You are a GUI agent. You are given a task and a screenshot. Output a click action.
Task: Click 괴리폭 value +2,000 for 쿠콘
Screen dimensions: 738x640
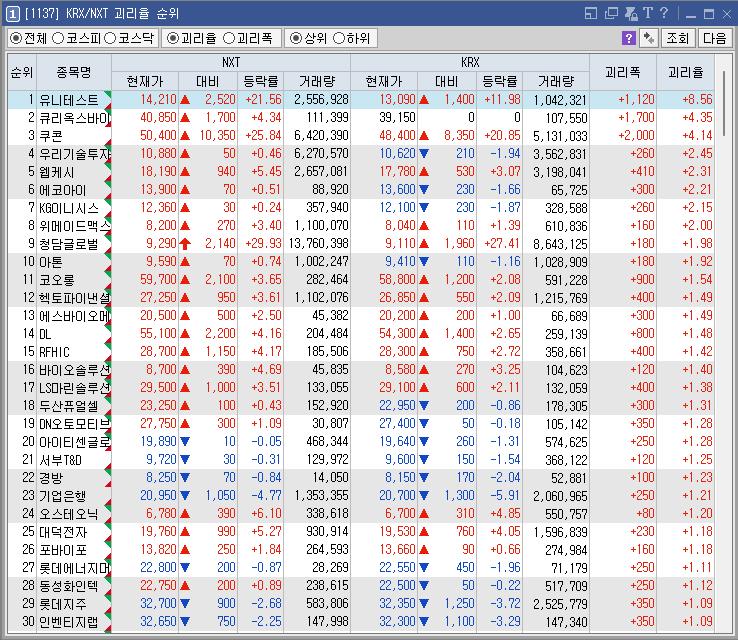[636, 136]
